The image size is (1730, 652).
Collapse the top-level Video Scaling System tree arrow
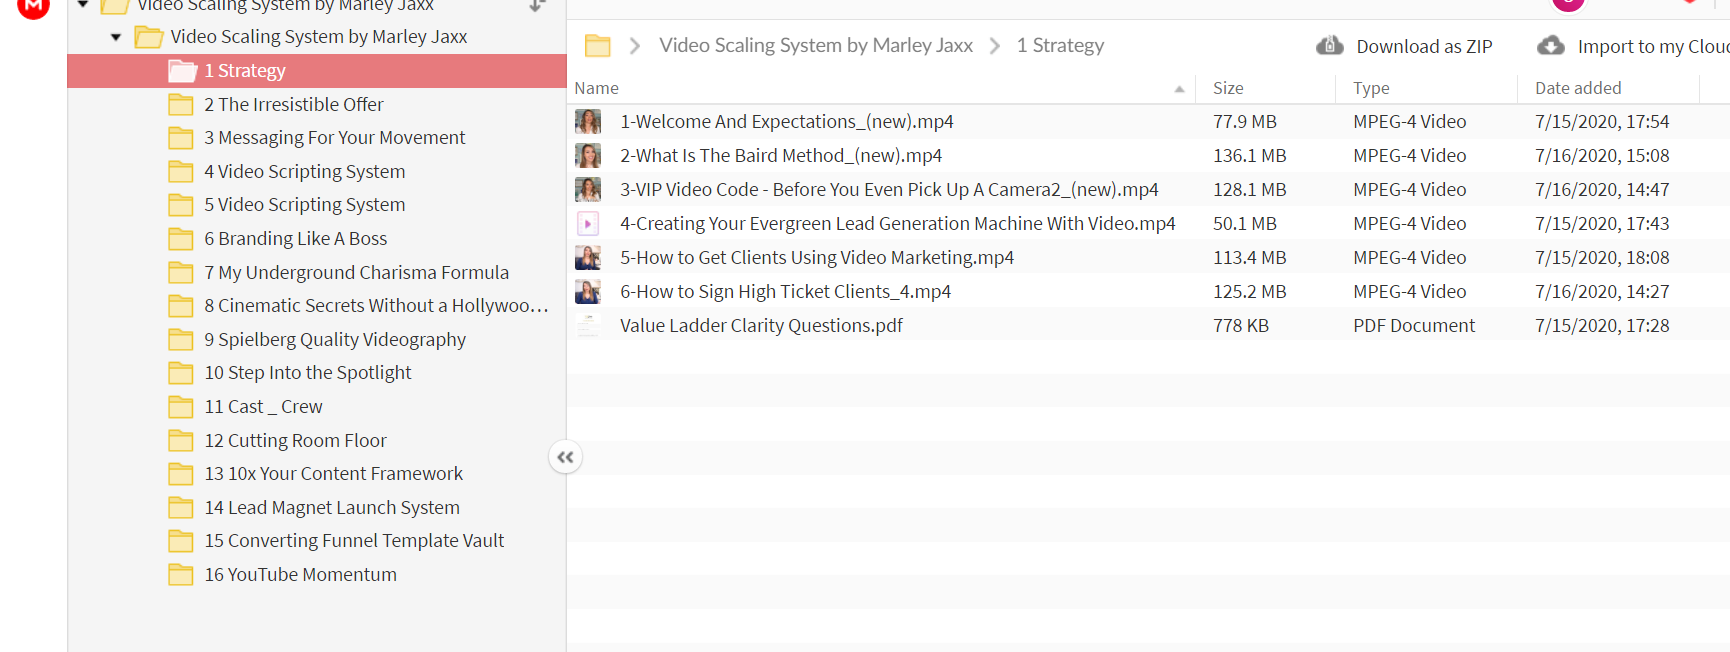point(83,5)
